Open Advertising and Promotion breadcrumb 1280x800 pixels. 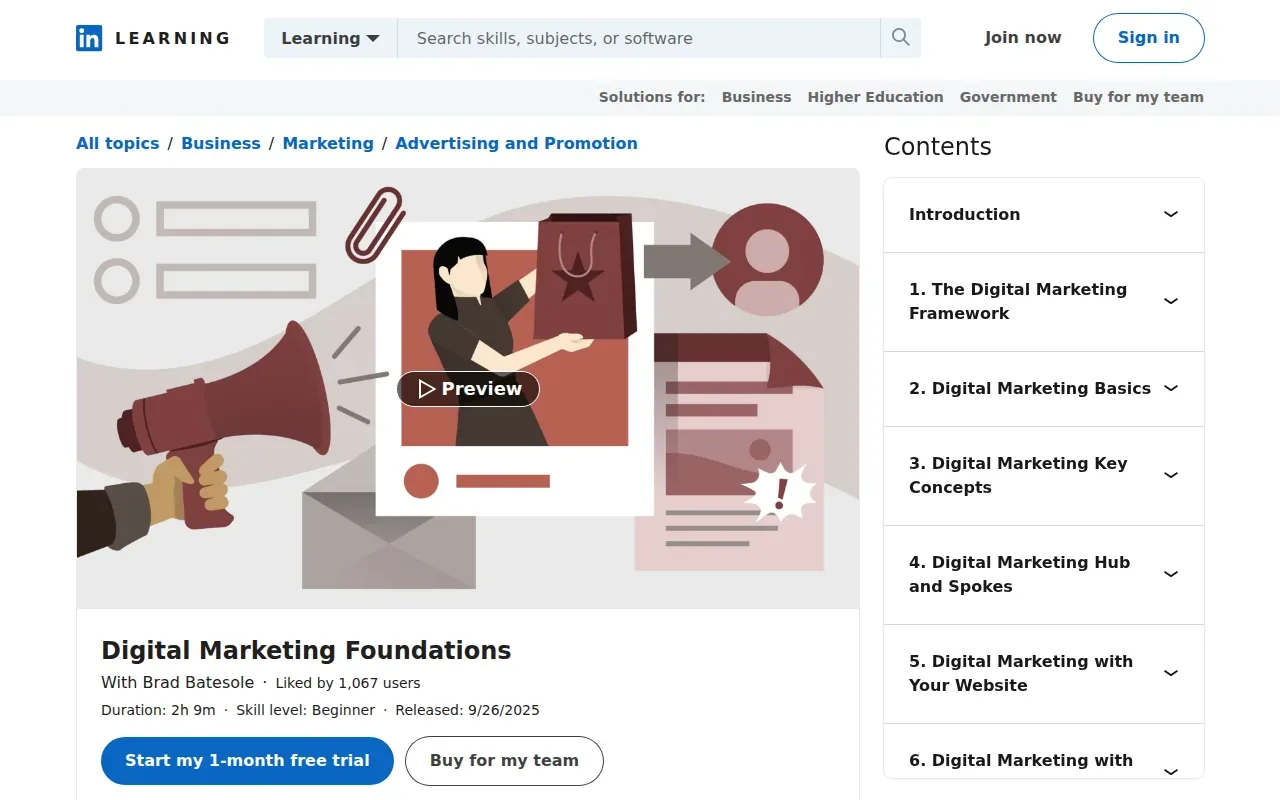pos(516,143)
